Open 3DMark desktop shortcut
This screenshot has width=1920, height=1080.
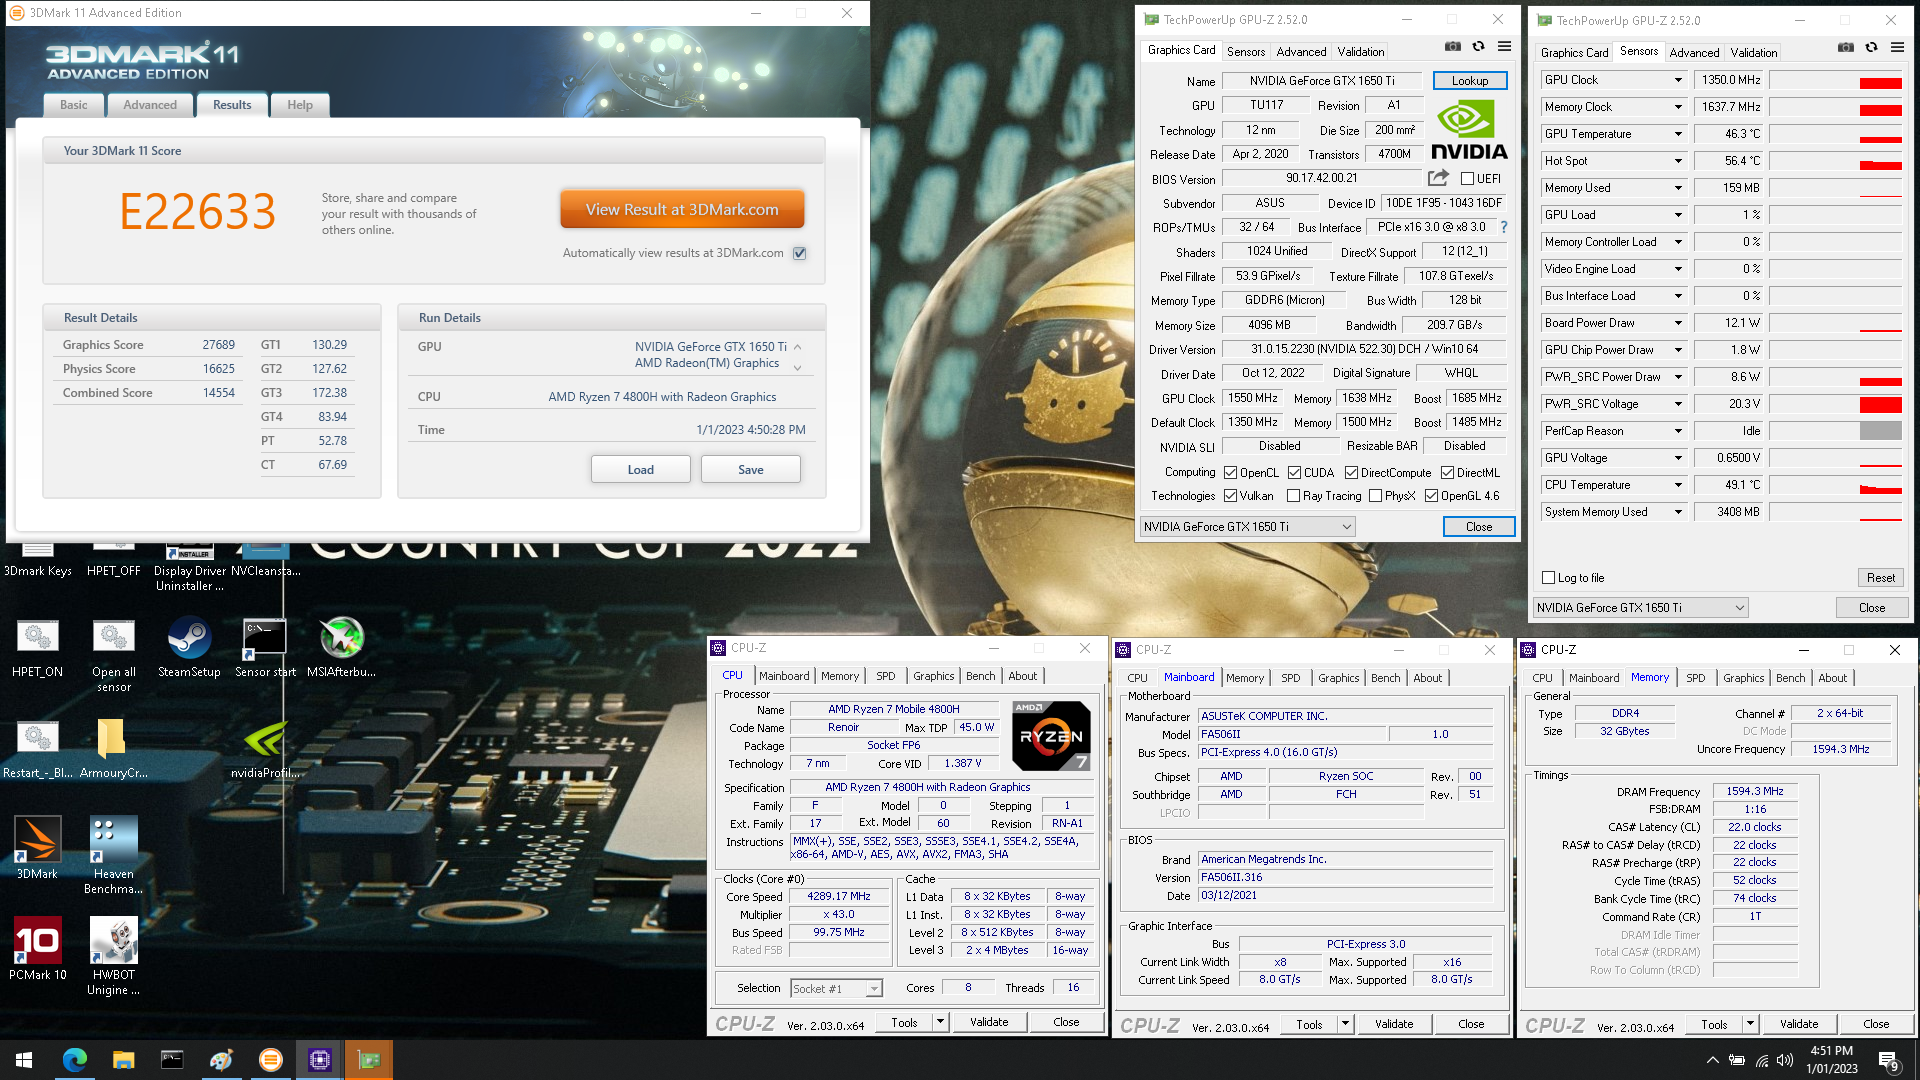pos(38,847)
